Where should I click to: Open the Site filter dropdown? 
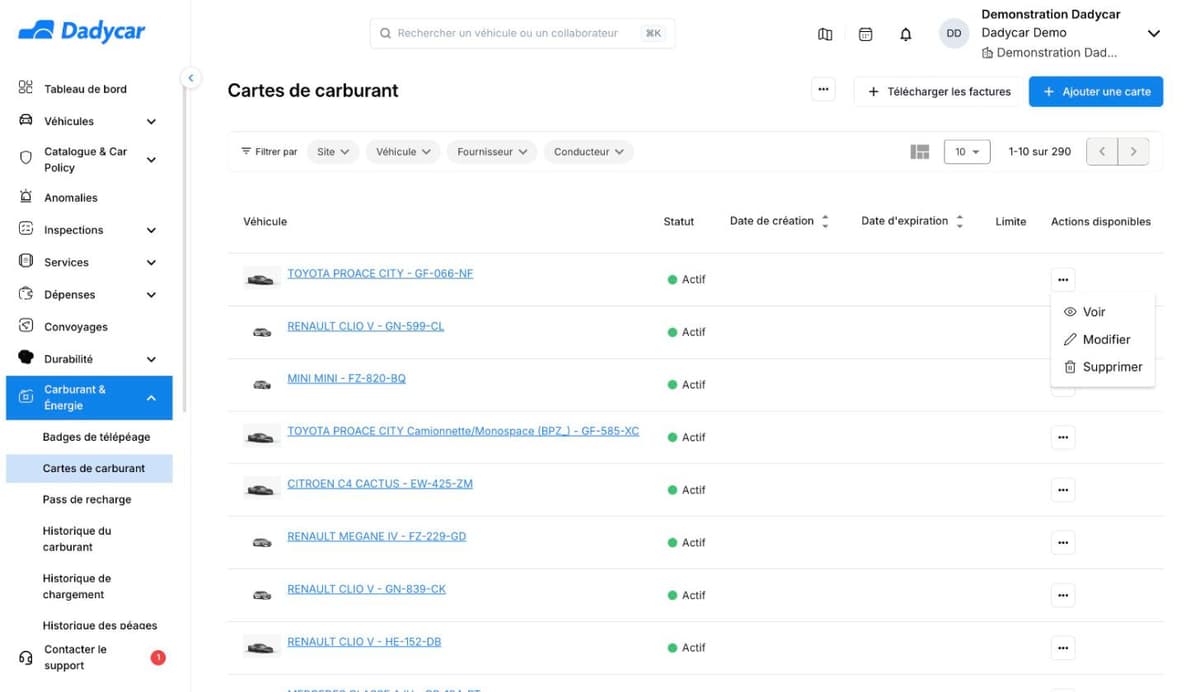tap(333, 152)
